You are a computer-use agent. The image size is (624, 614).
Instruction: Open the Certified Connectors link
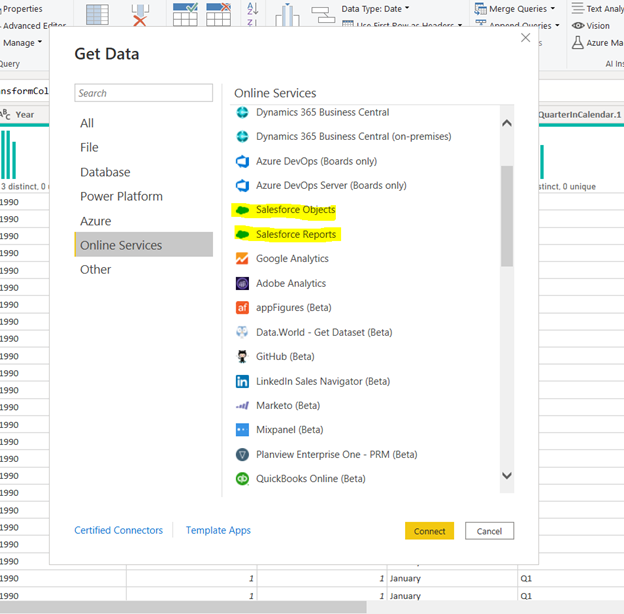(x=118, y=530)
